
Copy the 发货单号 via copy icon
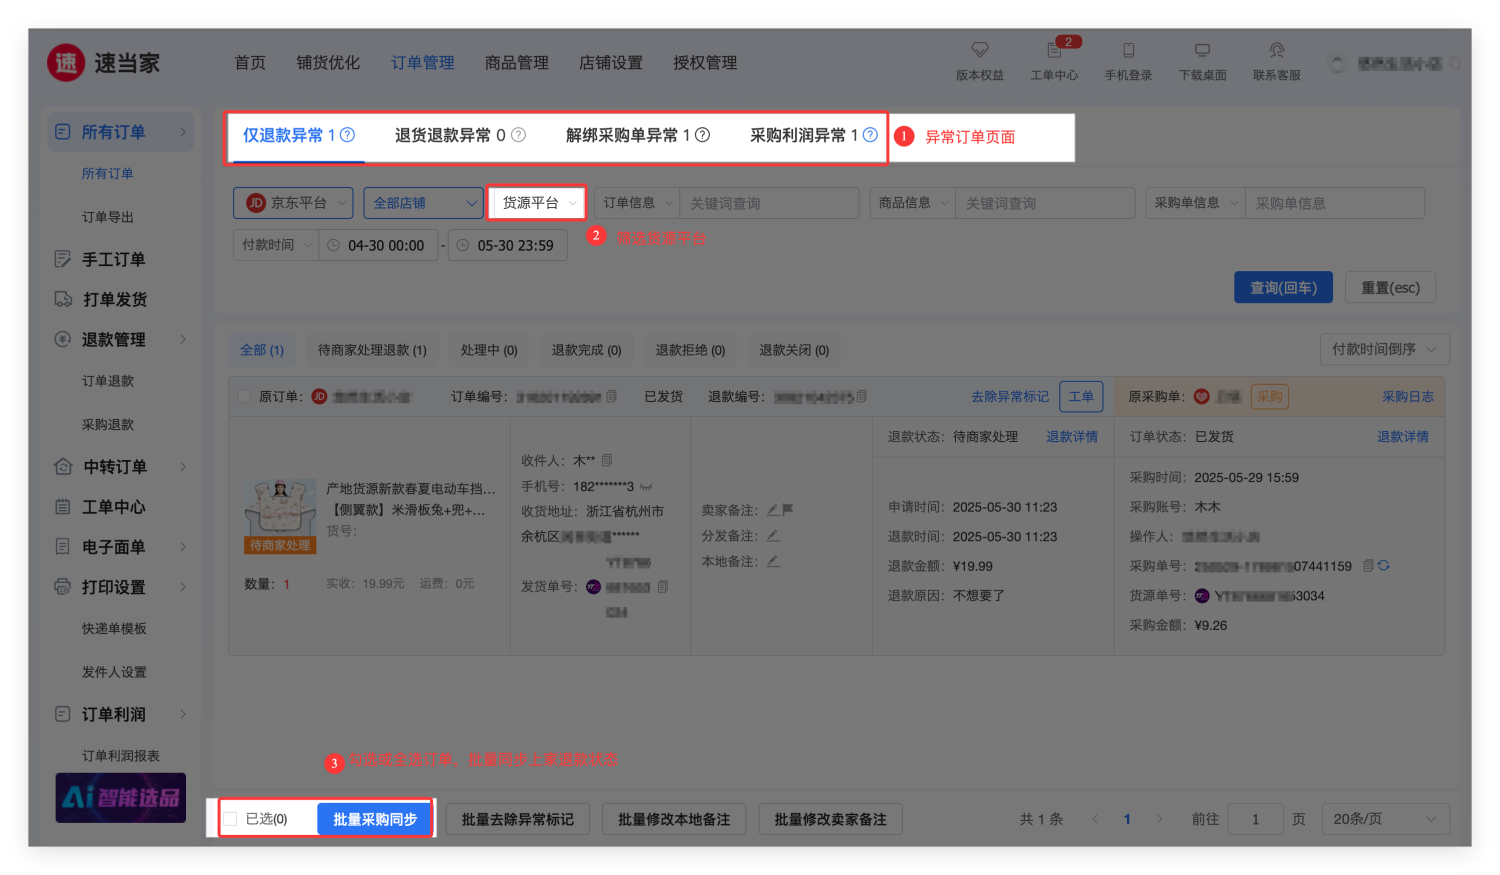coord(663,587)
